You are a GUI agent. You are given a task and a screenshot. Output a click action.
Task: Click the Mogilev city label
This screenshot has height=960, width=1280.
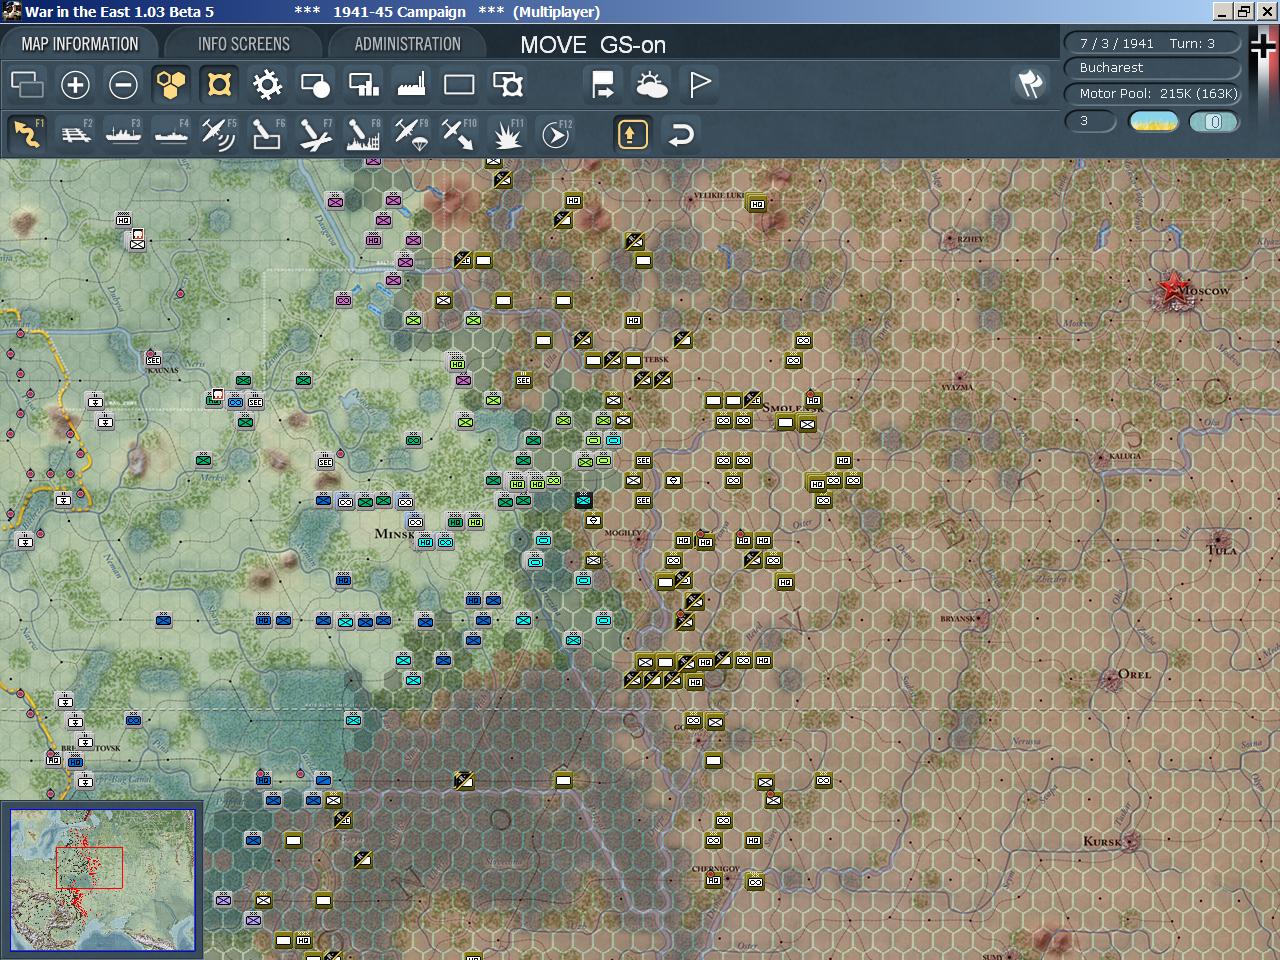[624, 533]
